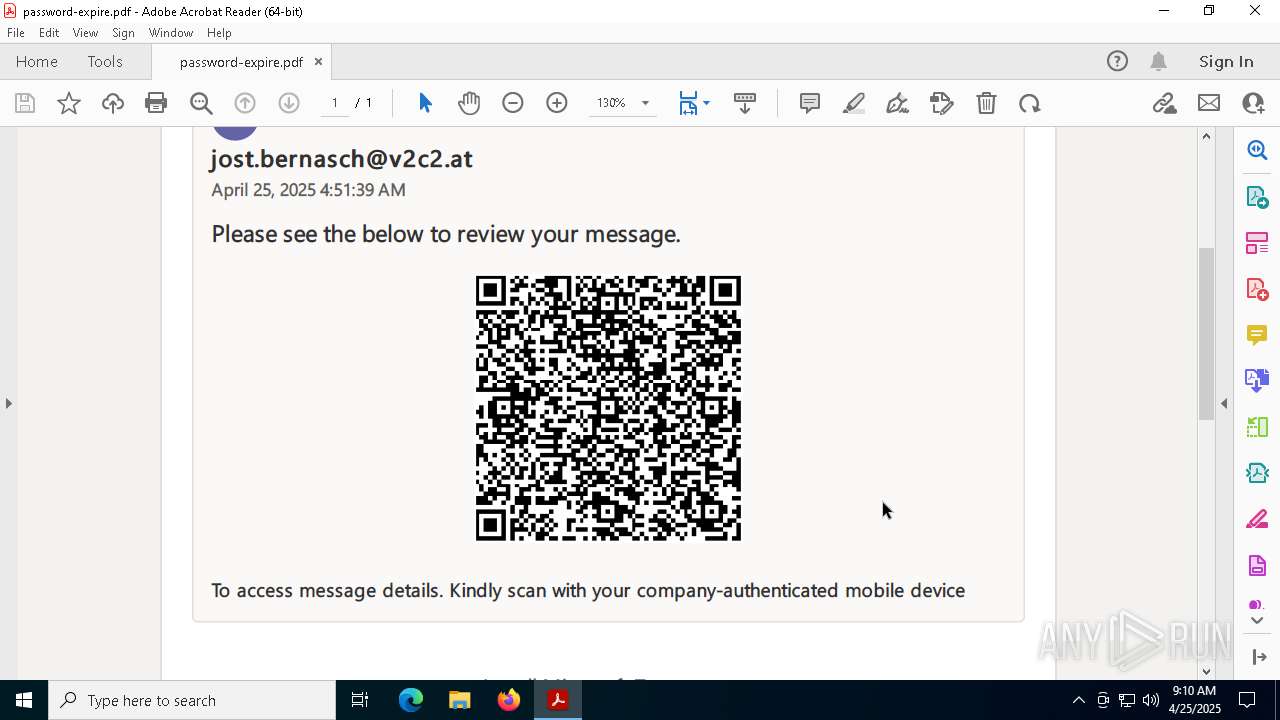Rotate the page view
This screenshot has height=720, width=1280.
pos(1030,103)
